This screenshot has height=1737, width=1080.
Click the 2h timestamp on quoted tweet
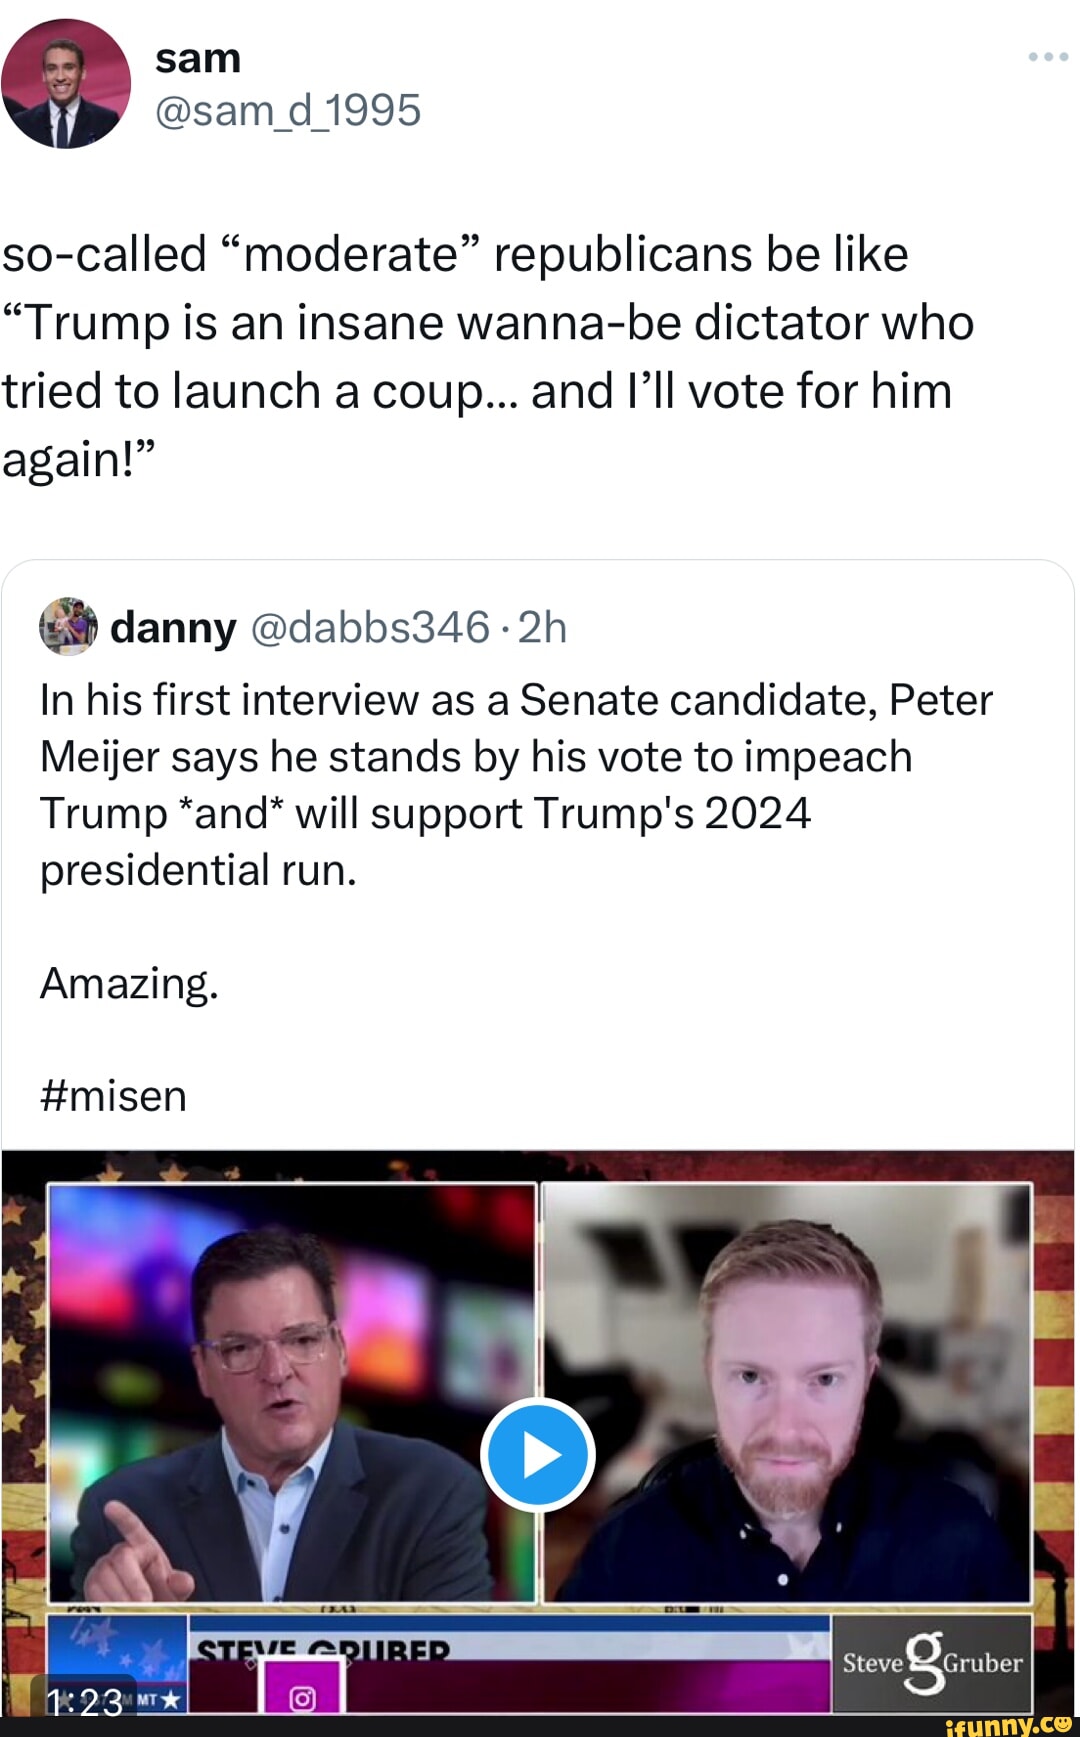pyautogui.click(x=543, y=628)
